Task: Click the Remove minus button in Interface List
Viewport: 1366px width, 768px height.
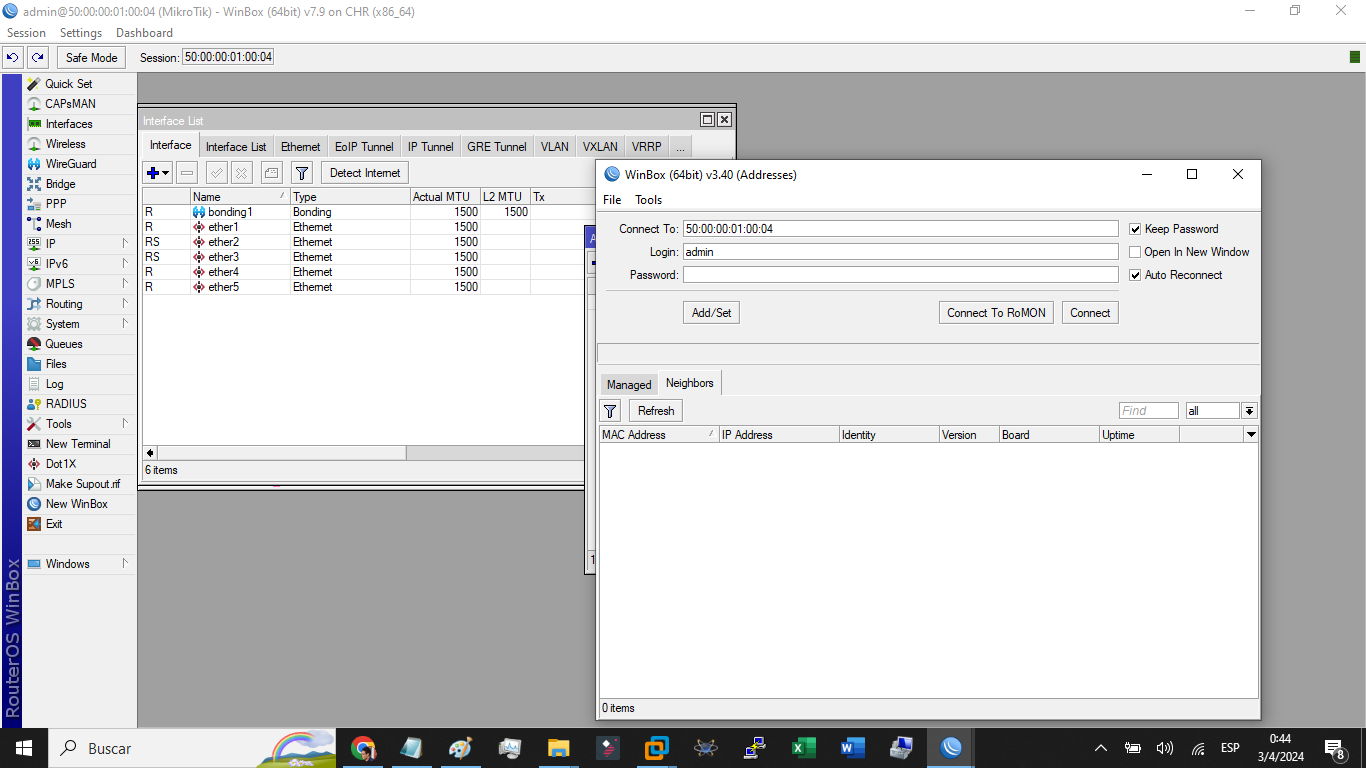Action: [187, 173]
